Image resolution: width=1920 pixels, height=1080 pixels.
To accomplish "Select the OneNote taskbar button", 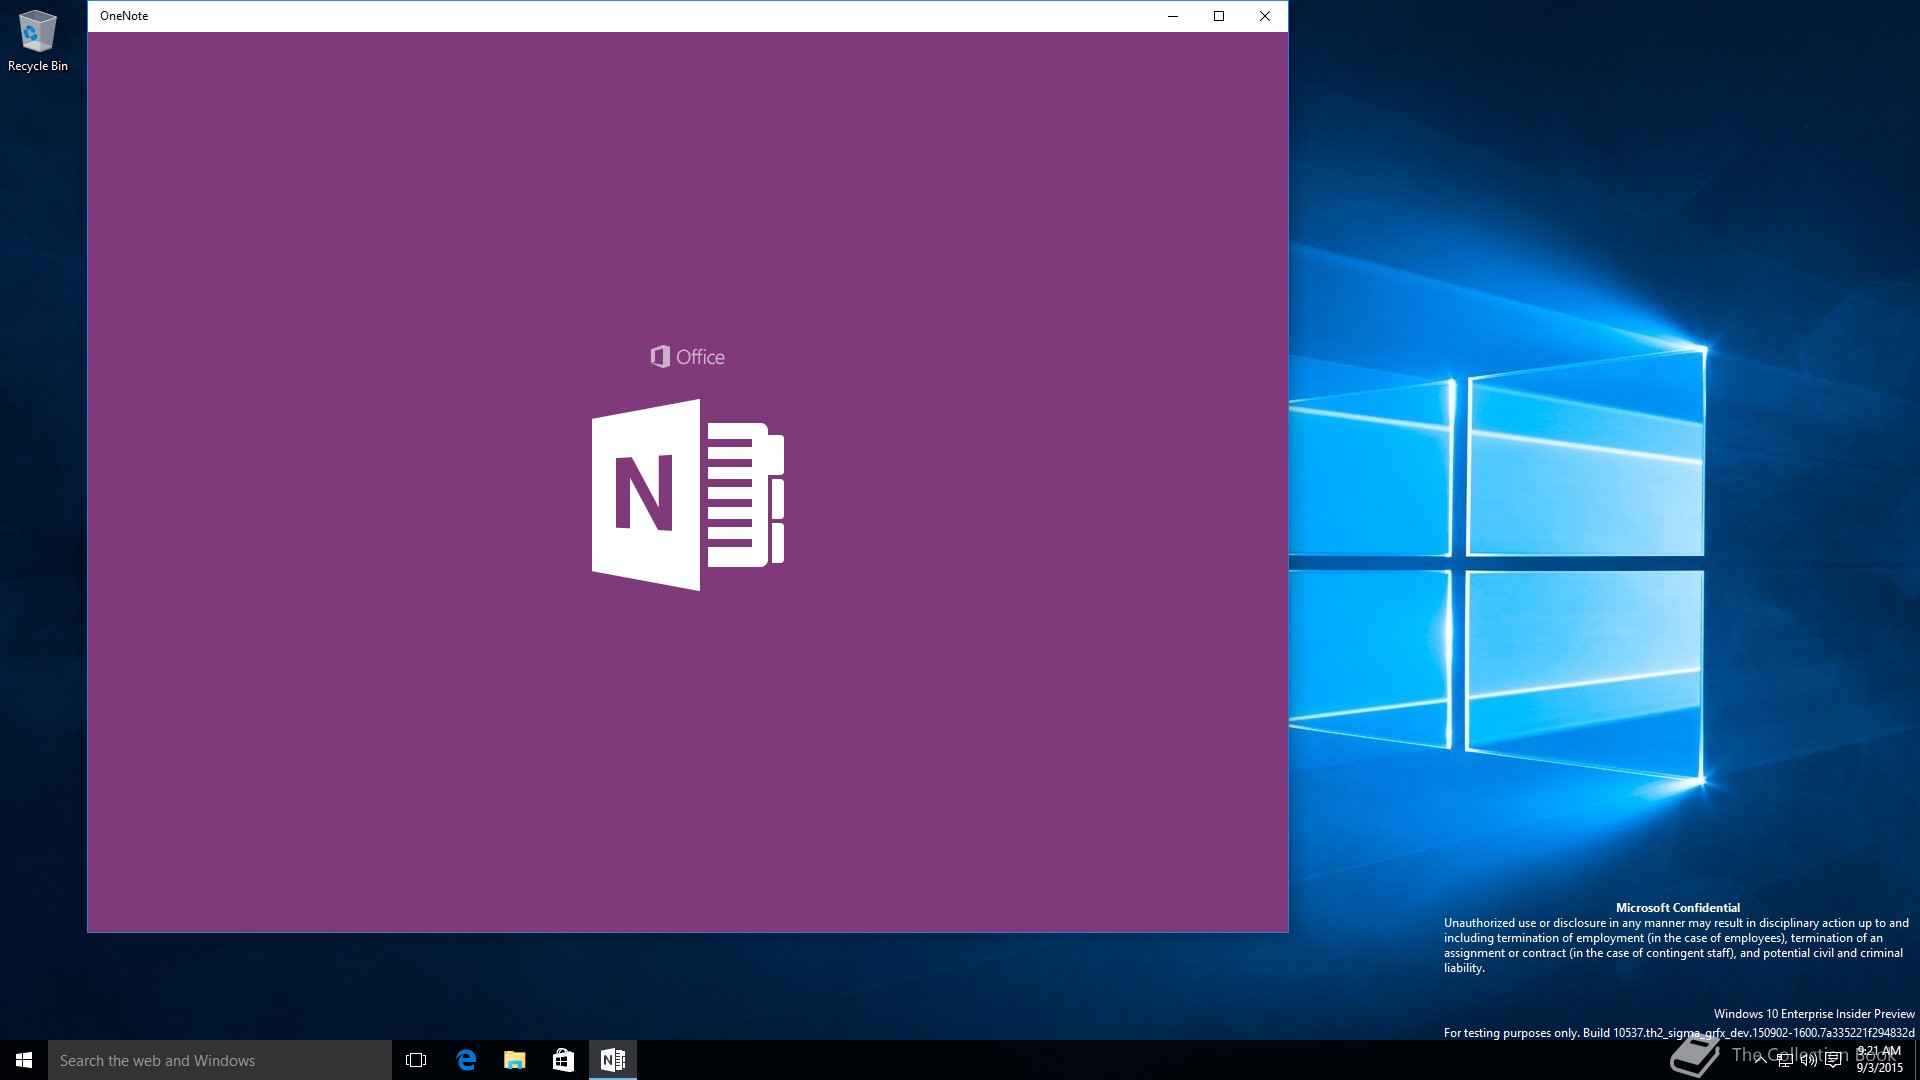I will pos(613,1060).
